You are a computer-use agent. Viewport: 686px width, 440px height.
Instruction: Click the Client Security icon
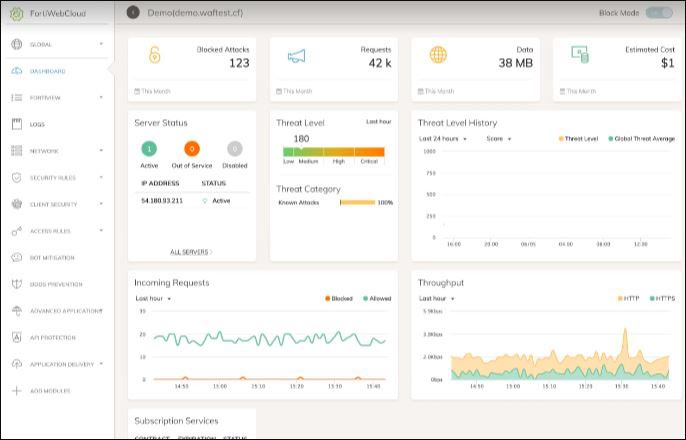(17, 204)
